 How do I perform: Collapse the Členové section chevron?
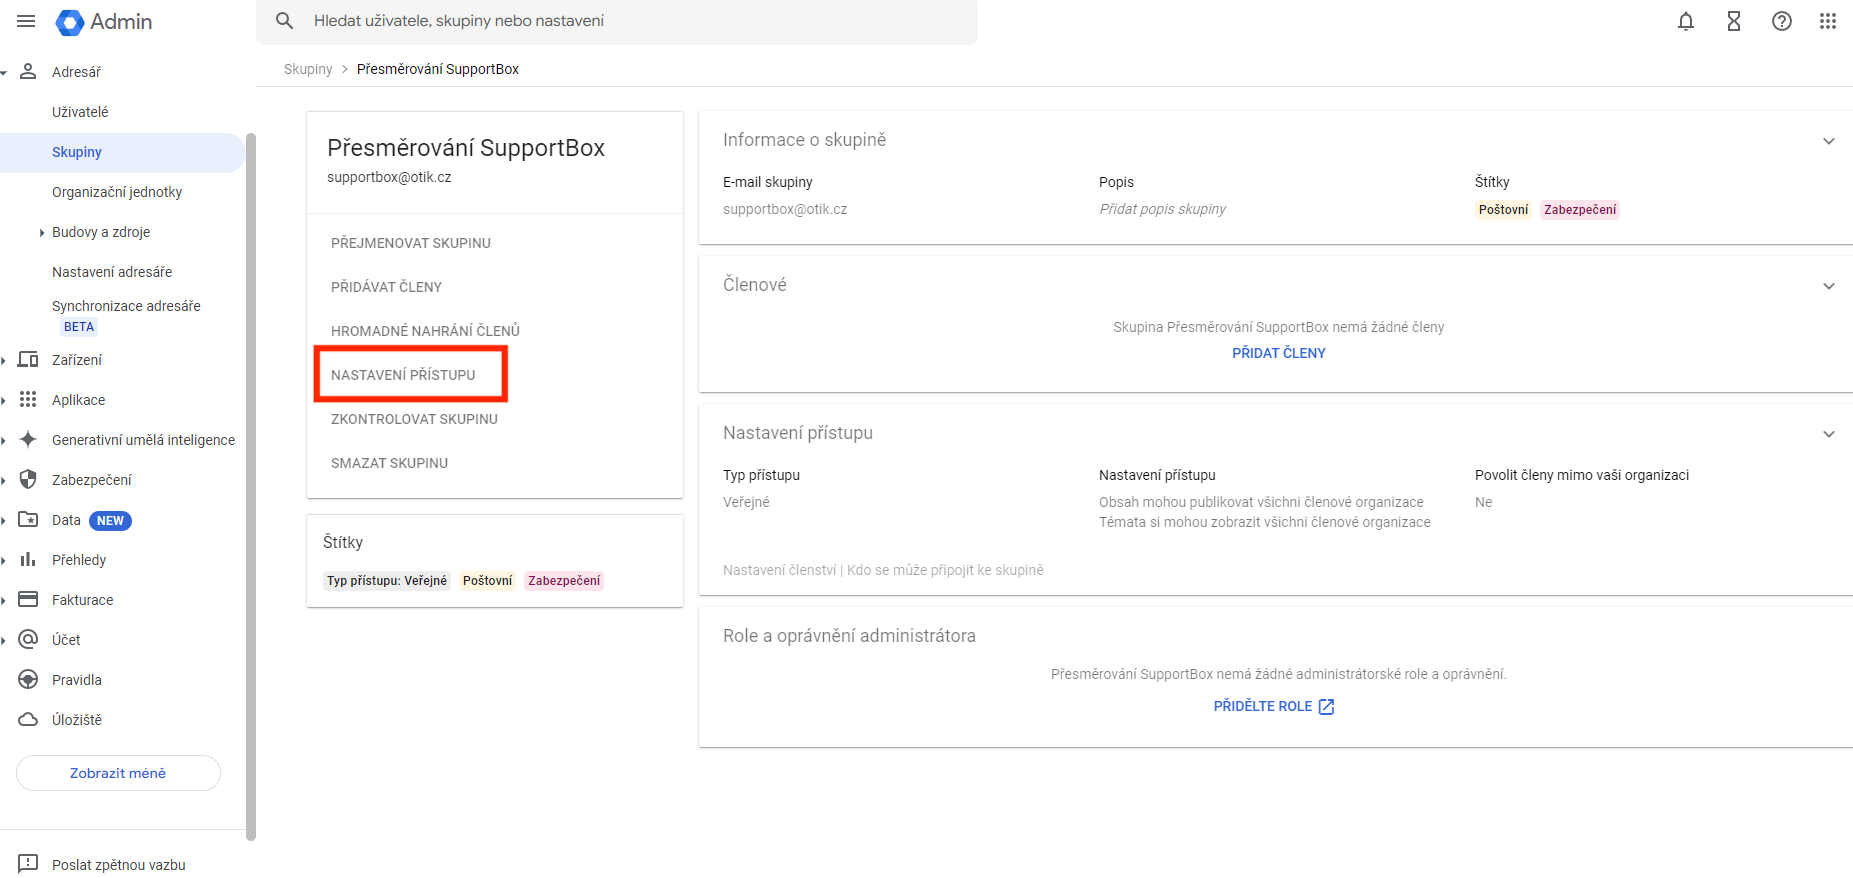[1829, 286]
